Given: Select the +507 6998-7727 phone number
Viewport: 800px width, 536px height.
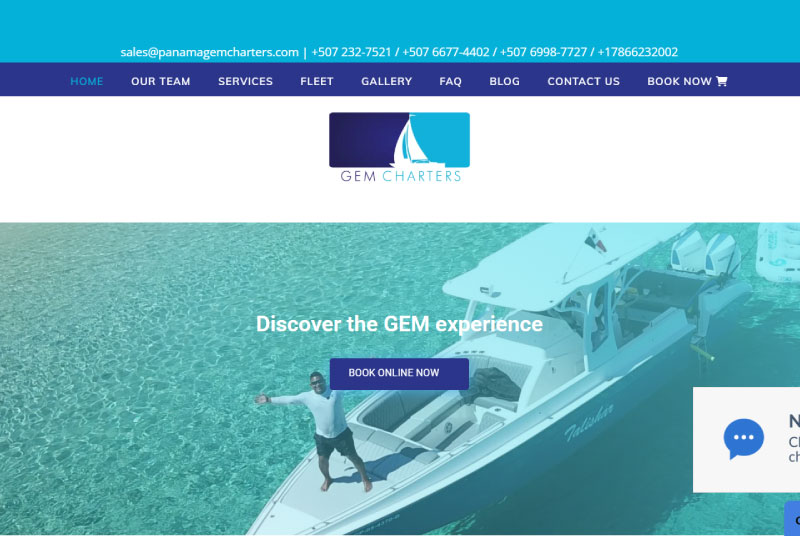Looking at the screenshot, I should pos(543,52).
